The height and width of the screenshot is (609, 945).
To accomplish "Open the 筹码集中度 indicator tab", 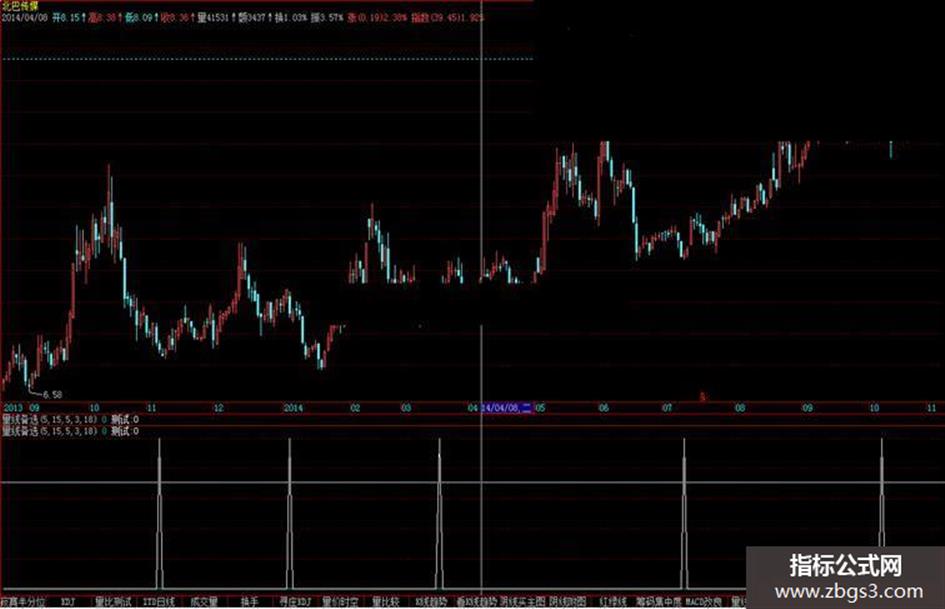I will pyautogui.click(x=659, y=602).
